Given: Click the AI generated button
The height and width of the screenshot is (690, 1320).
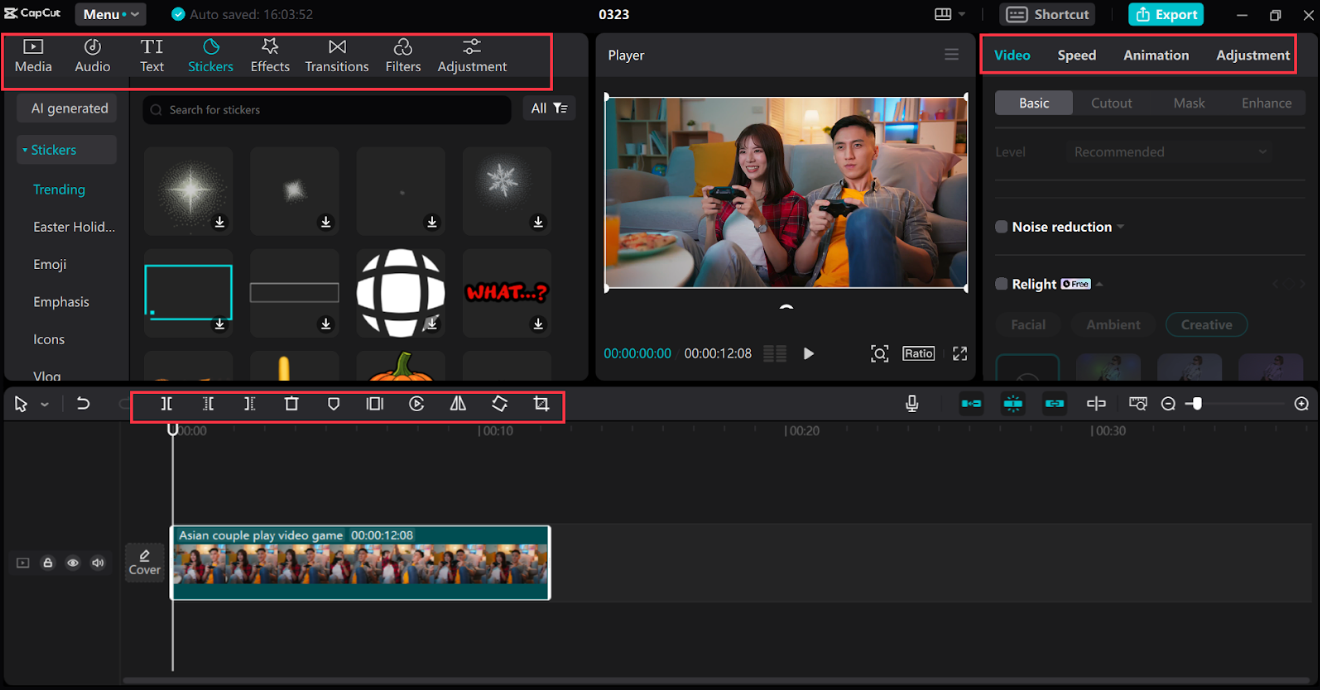Looking at the screenshot, I should [x=69, y=108].
